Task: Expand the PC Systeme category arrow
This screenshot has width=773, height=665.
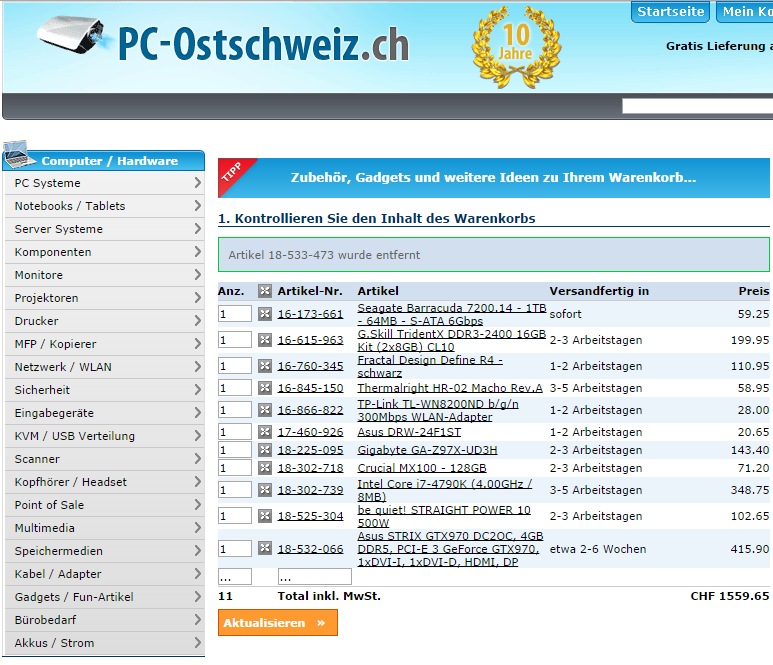Action: (x=197, y=183)
